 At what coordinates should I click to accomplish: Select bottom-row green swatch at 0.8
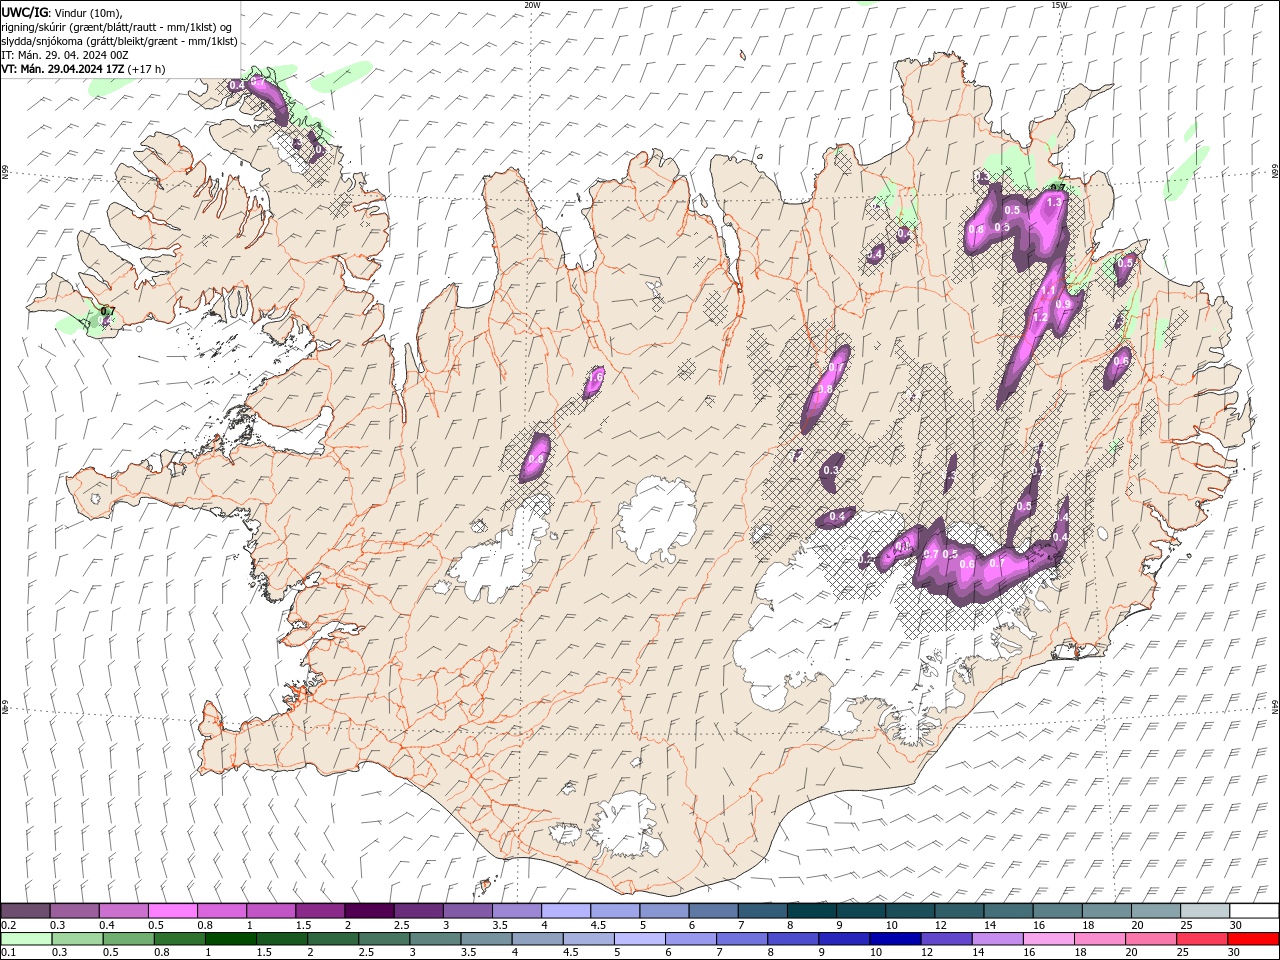click(x=179, y=939)
